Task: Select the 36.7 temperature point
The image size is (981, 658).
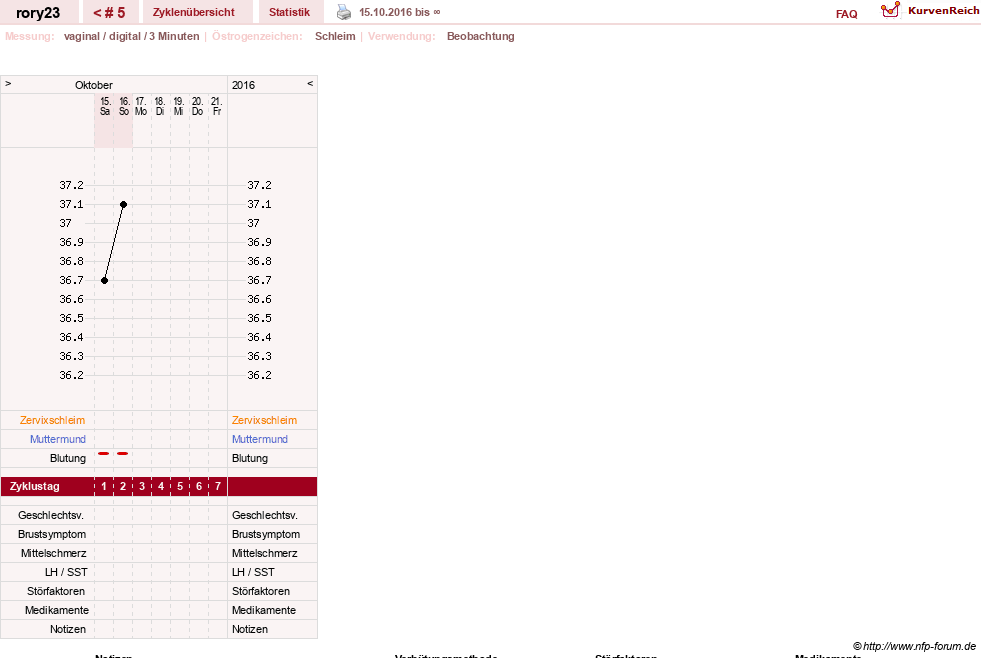Action: 104,280
